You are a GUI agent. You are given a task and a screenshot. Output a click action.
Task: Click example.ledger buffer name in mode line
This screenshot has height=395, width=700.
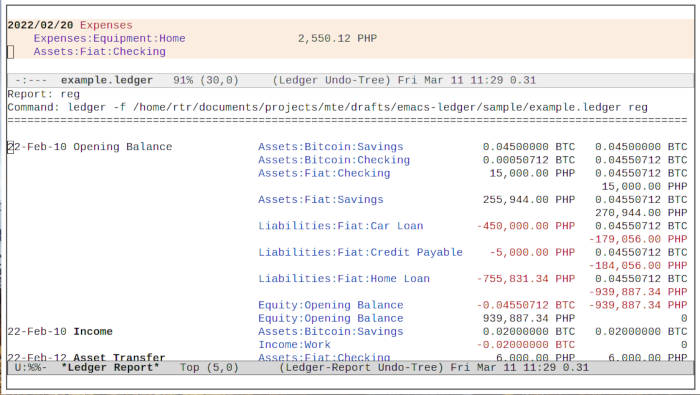tap(107, 80)
